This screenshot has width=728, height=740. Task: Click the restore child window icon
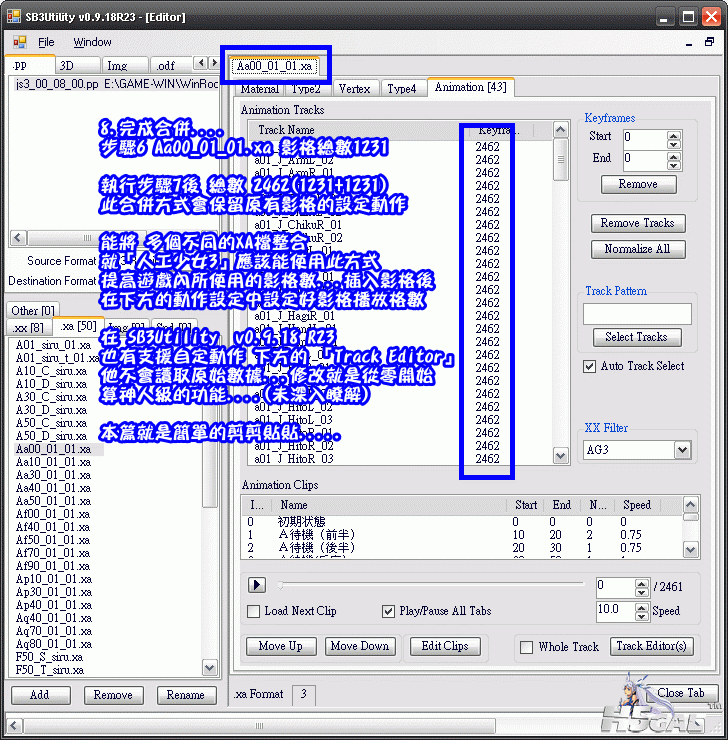[709, 42]
